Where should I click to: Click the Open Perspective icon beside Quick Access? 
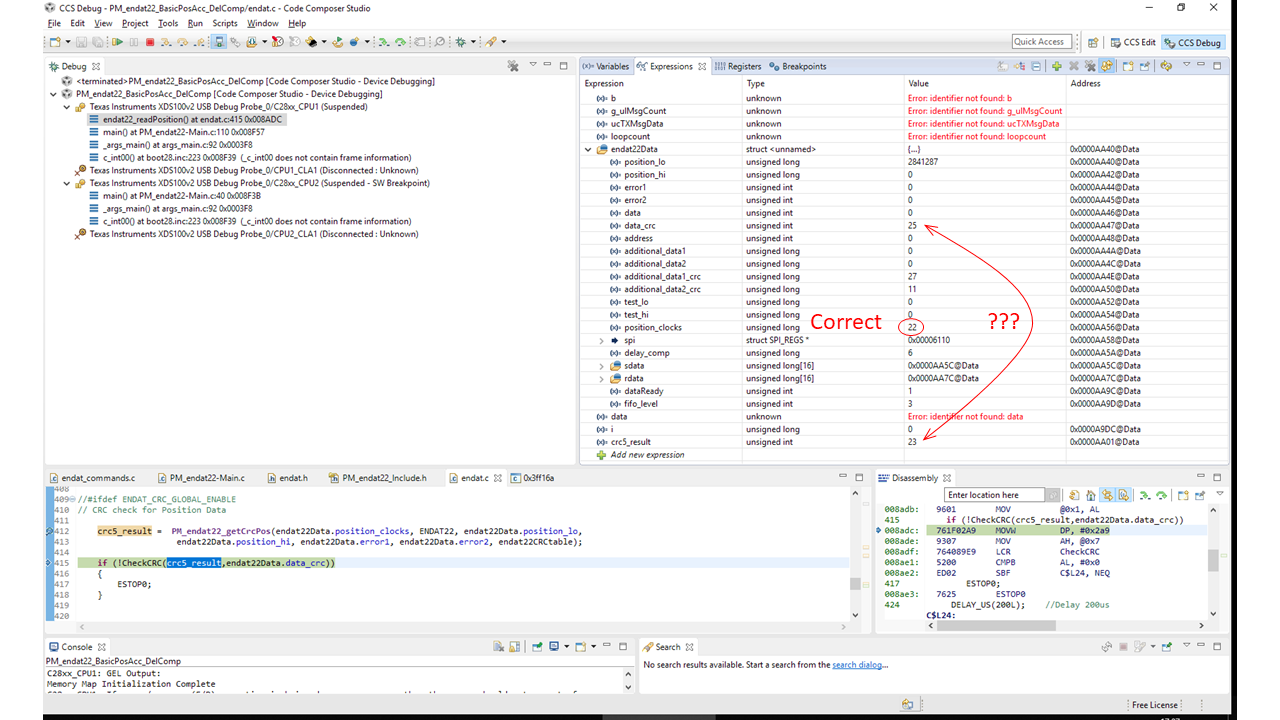1092,42
